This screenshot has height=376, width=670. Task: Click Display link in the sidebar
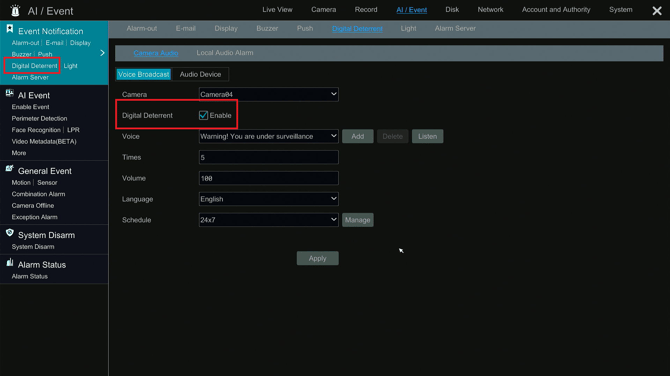coord(80,43)
